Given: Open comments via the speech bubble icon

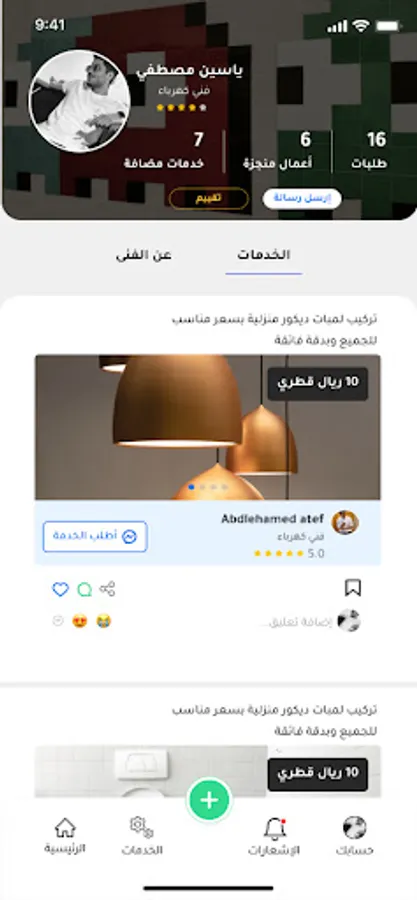Looking at the screenshot, I should click(x=84, y=589).
